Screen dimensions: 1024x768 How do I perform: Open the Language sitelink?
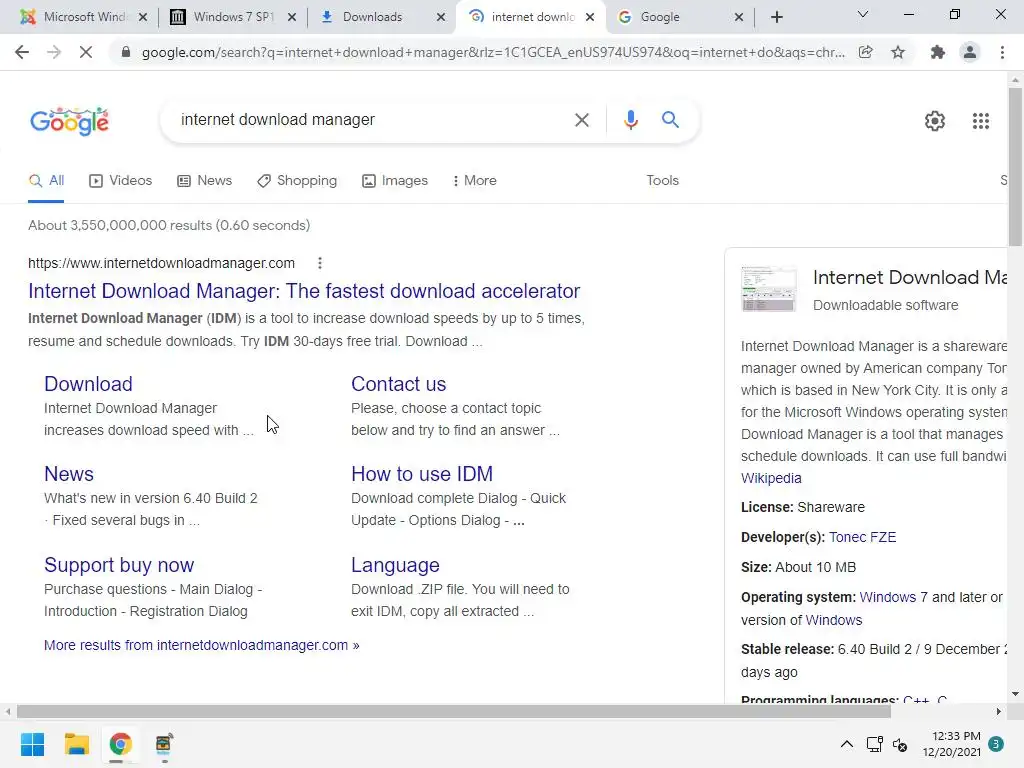395,565
